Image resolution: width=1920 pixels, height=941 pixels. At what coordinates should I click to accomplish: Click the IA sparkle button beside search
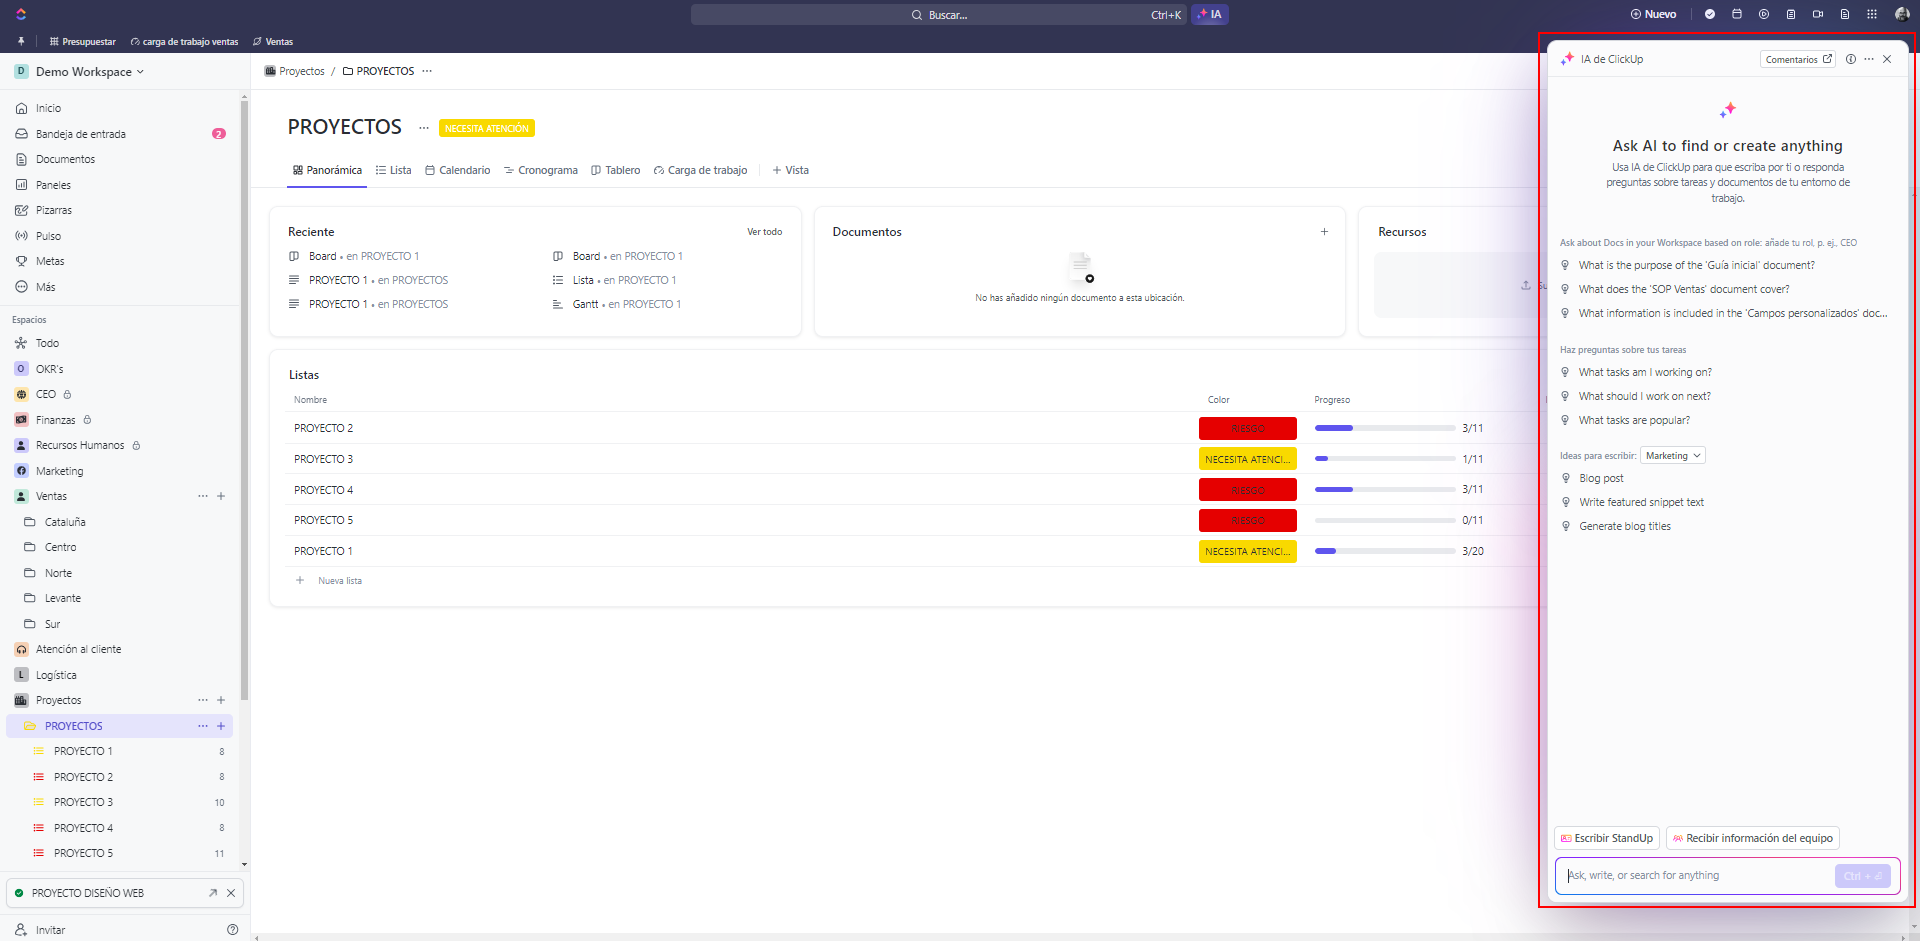tap(1209, 15)
